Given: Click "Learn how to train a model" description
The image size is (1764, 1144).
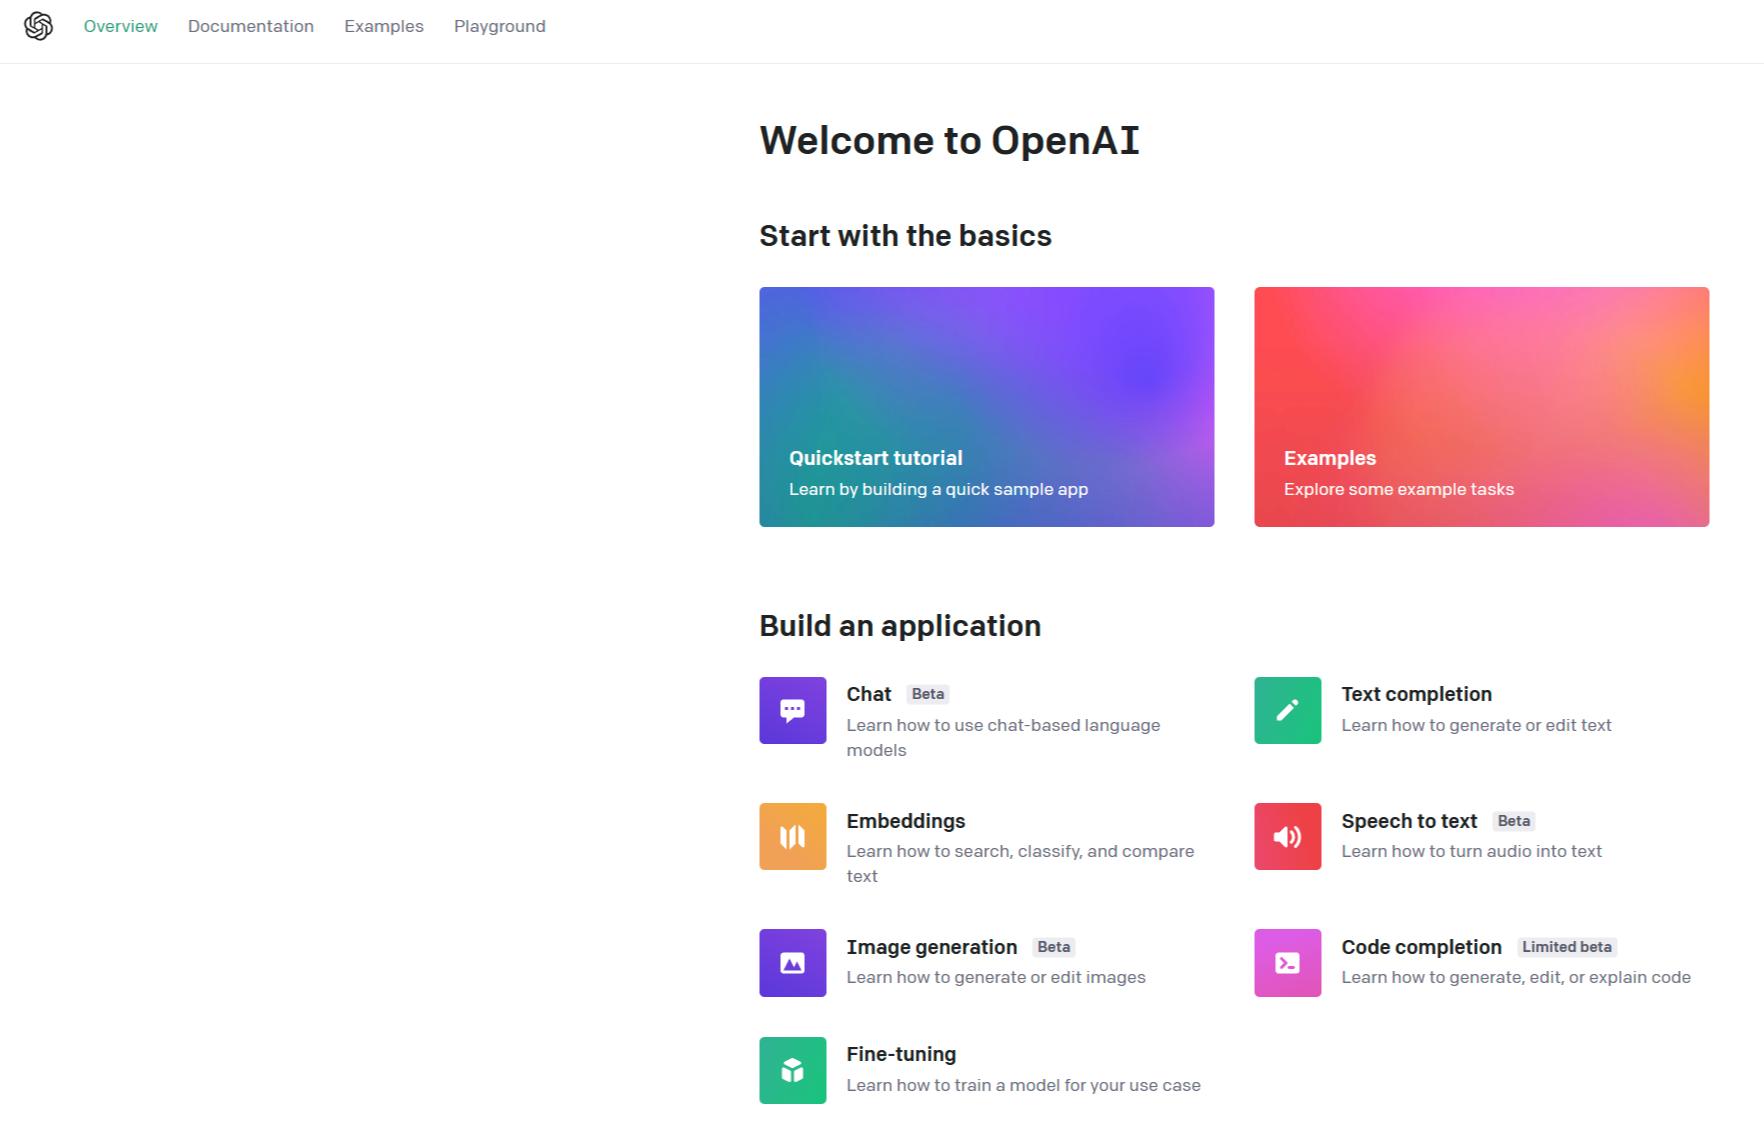Looking at the screenshot, I should [x=1023, y=1085].
